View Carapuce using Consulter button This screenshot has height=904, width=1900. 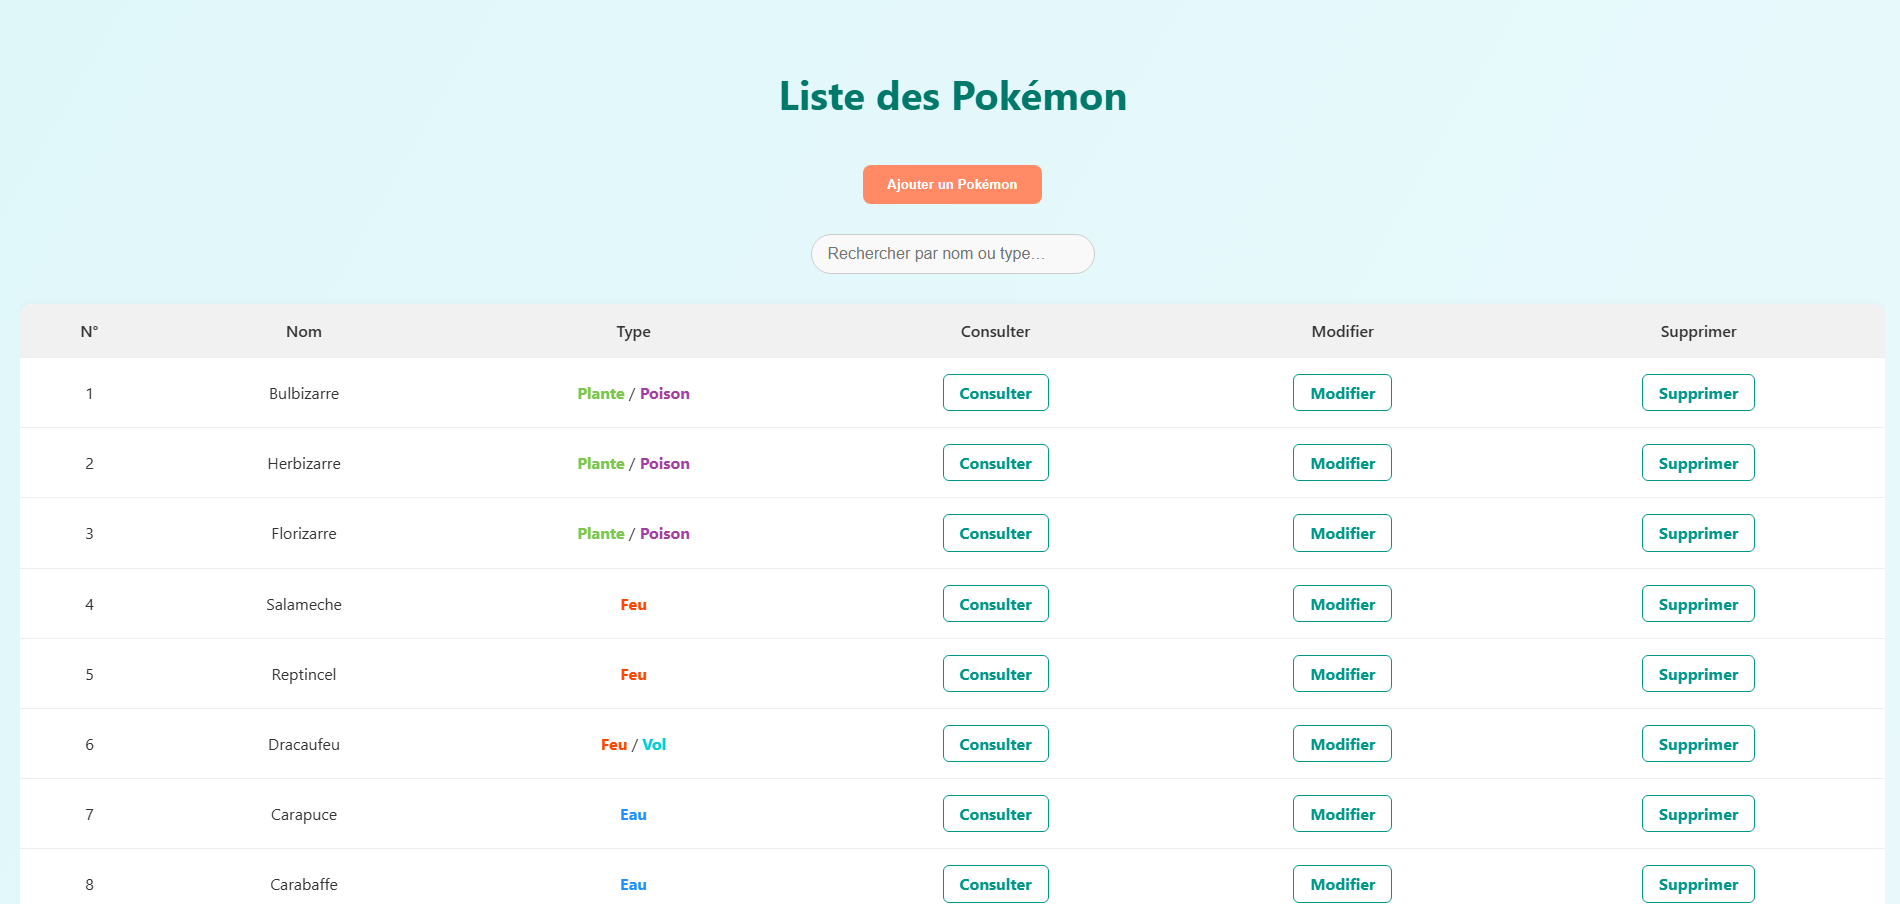[x=995, y=814]
